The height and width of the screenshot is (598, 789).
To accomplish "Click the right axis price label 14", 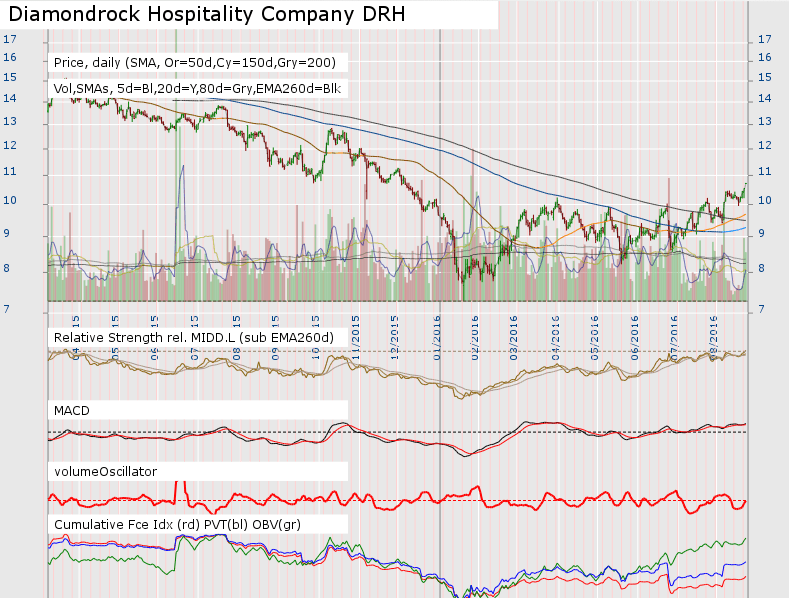I will pyautogui.click(x=765, y=98).
